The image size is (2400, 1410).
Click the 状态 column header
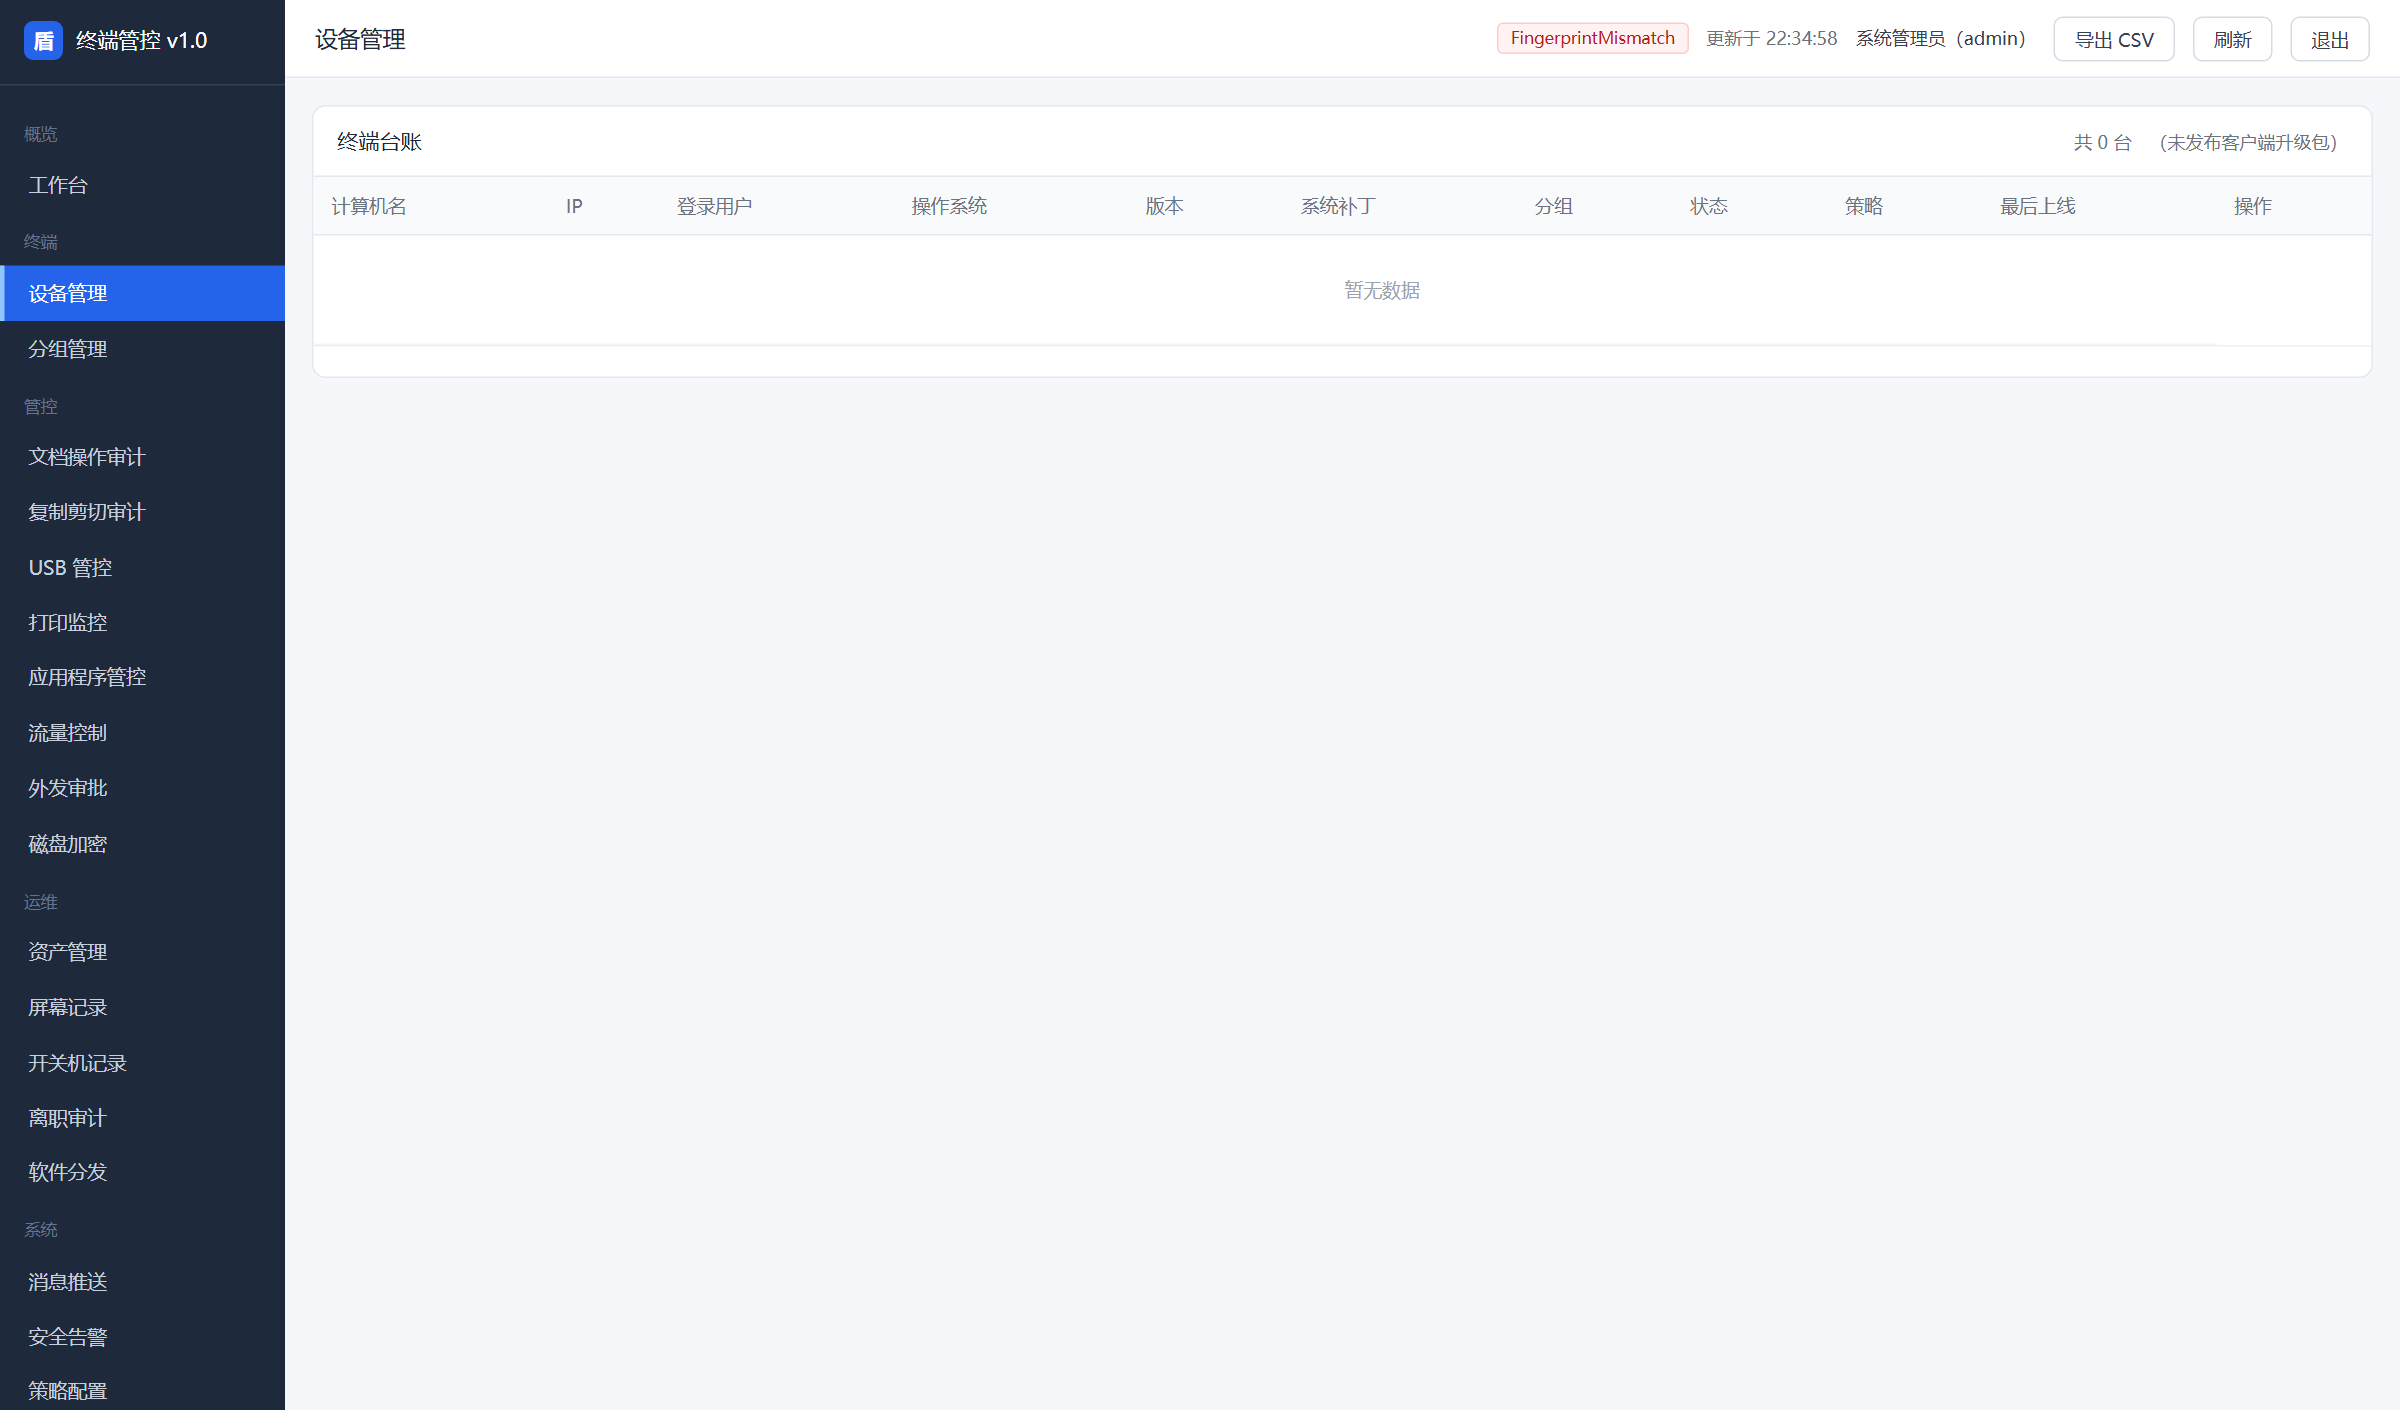tap(1709, 206)
